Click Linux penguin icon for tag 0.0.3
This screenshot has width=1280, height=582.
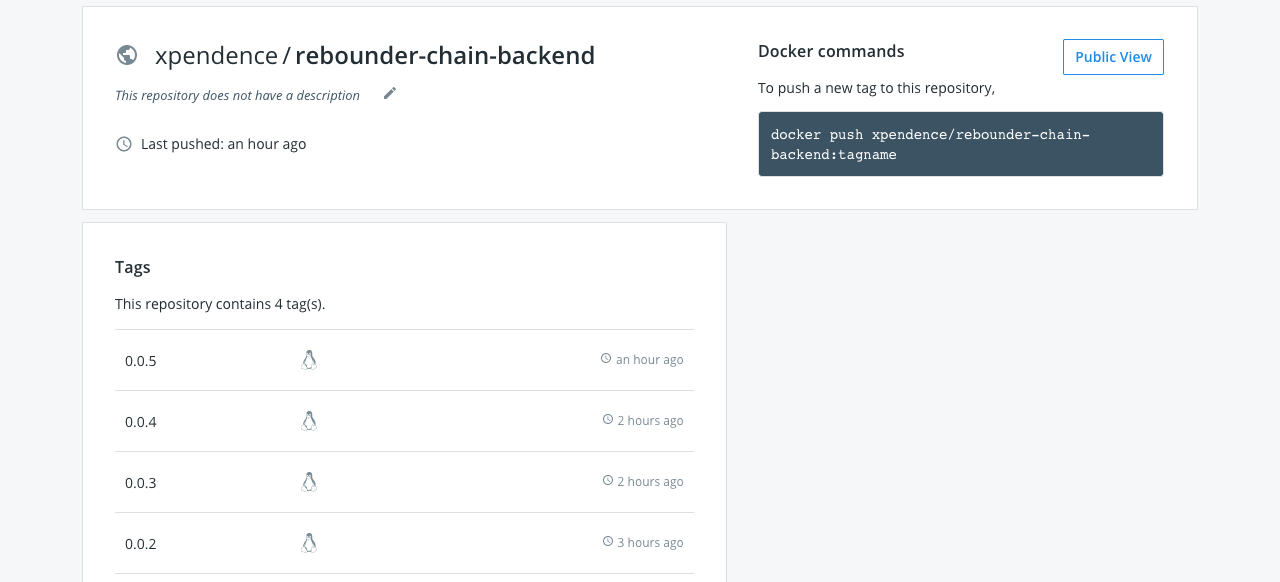309,482
